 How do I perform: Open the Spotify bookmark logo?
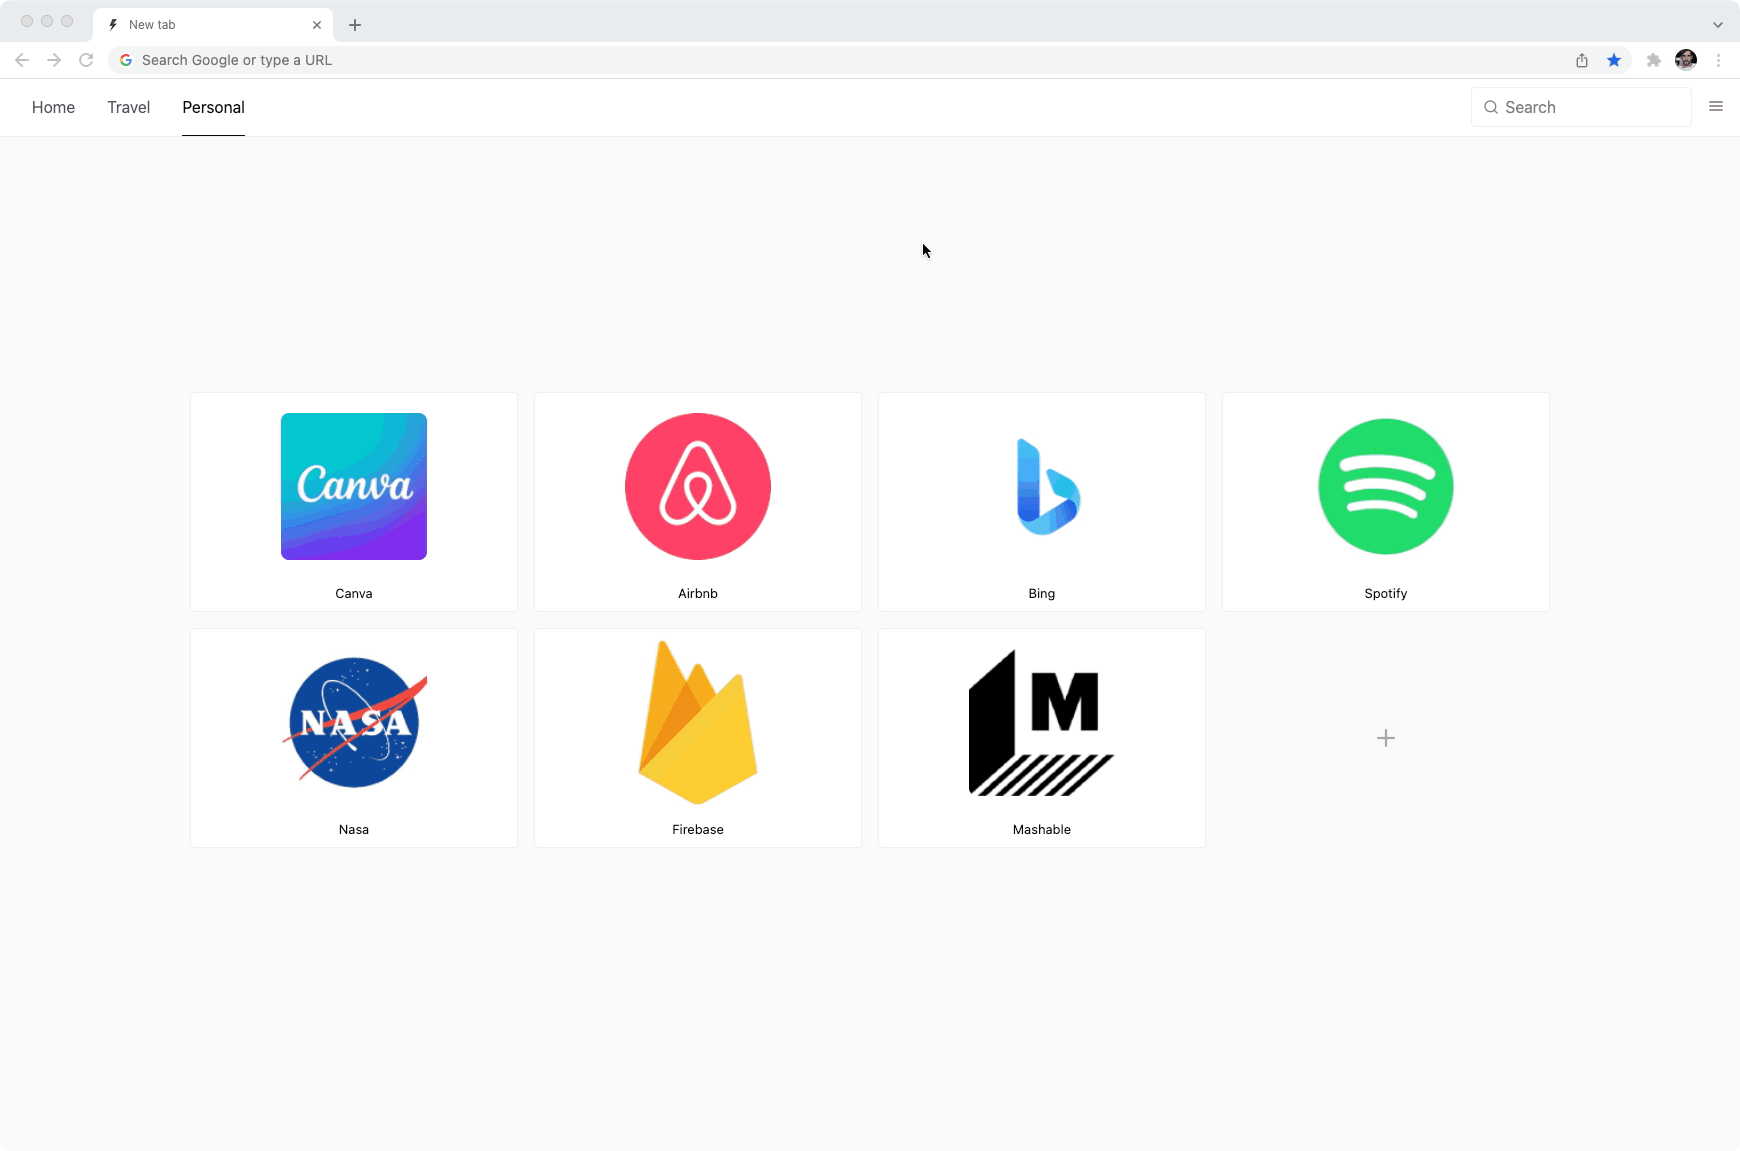click(x=1386, y=486)
